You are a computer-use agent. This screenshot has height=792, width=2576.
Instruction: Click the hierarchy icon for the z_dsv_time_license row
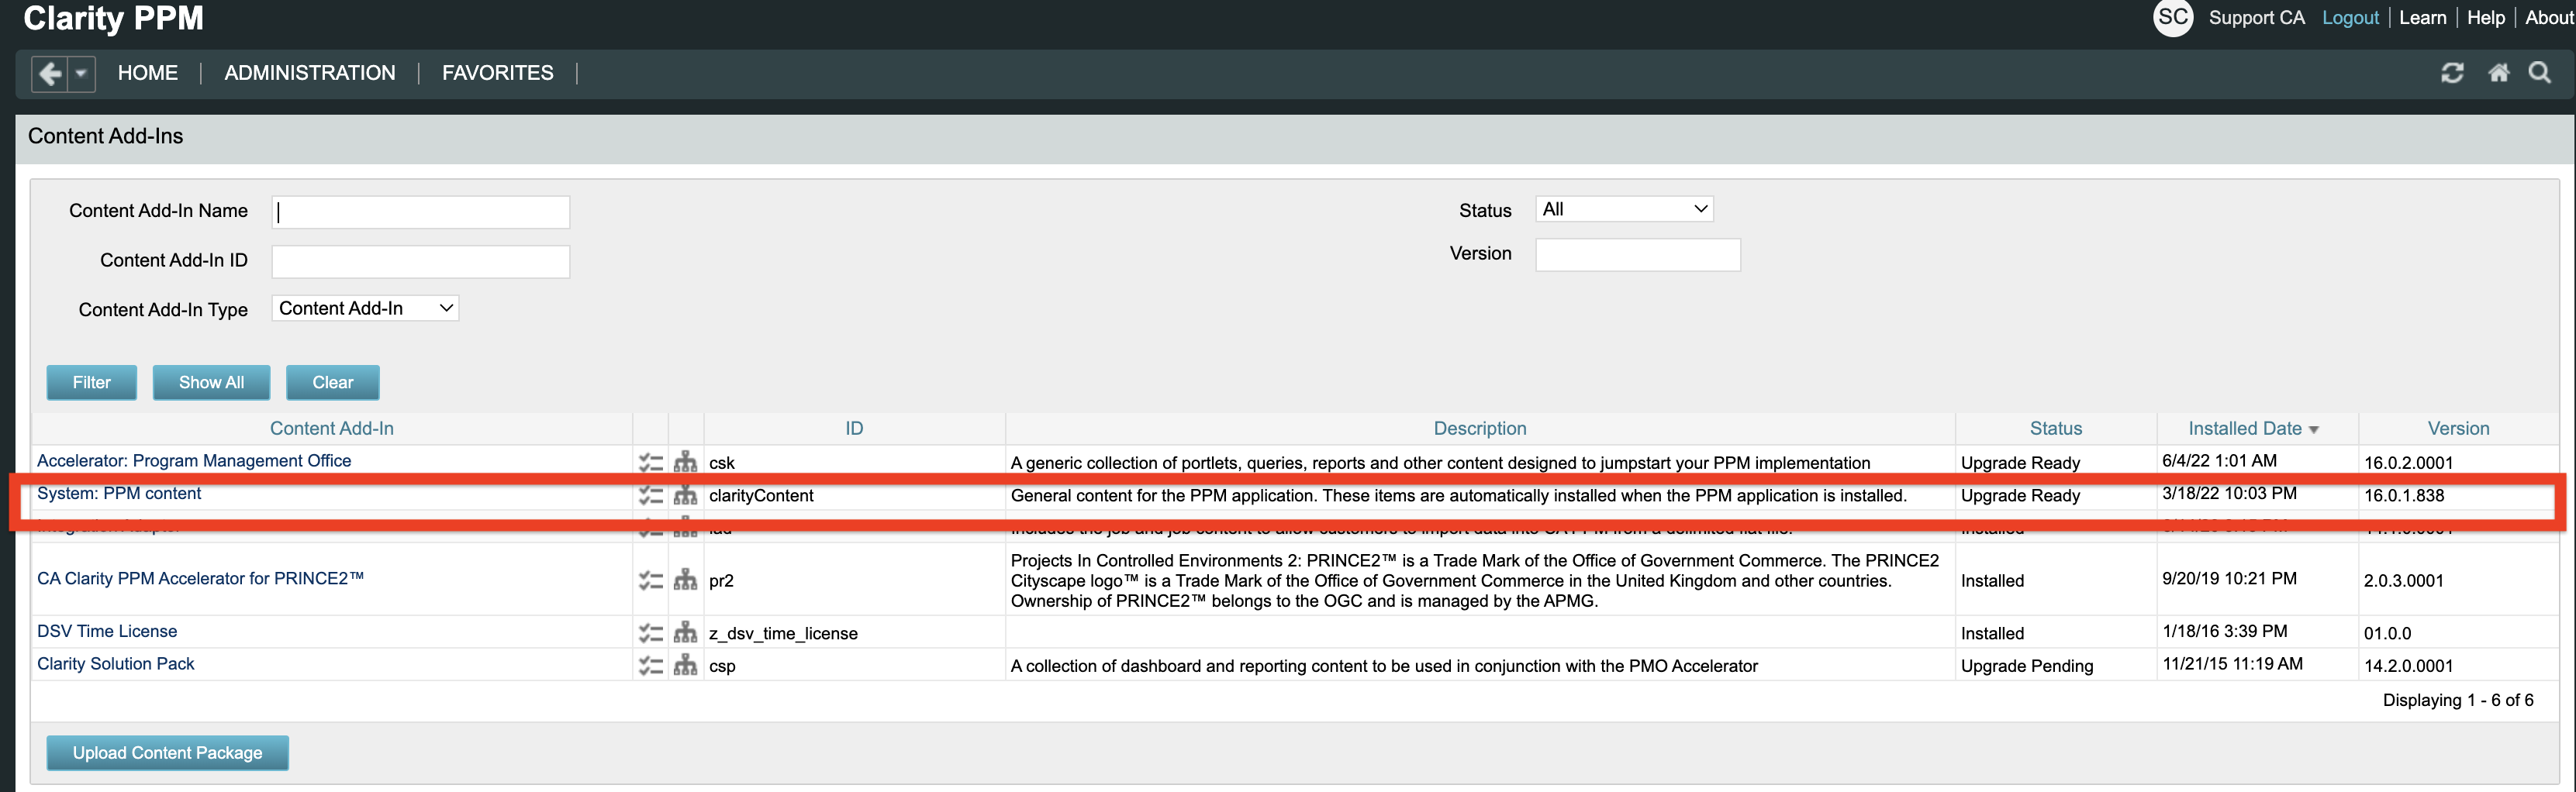coord(685,632)
